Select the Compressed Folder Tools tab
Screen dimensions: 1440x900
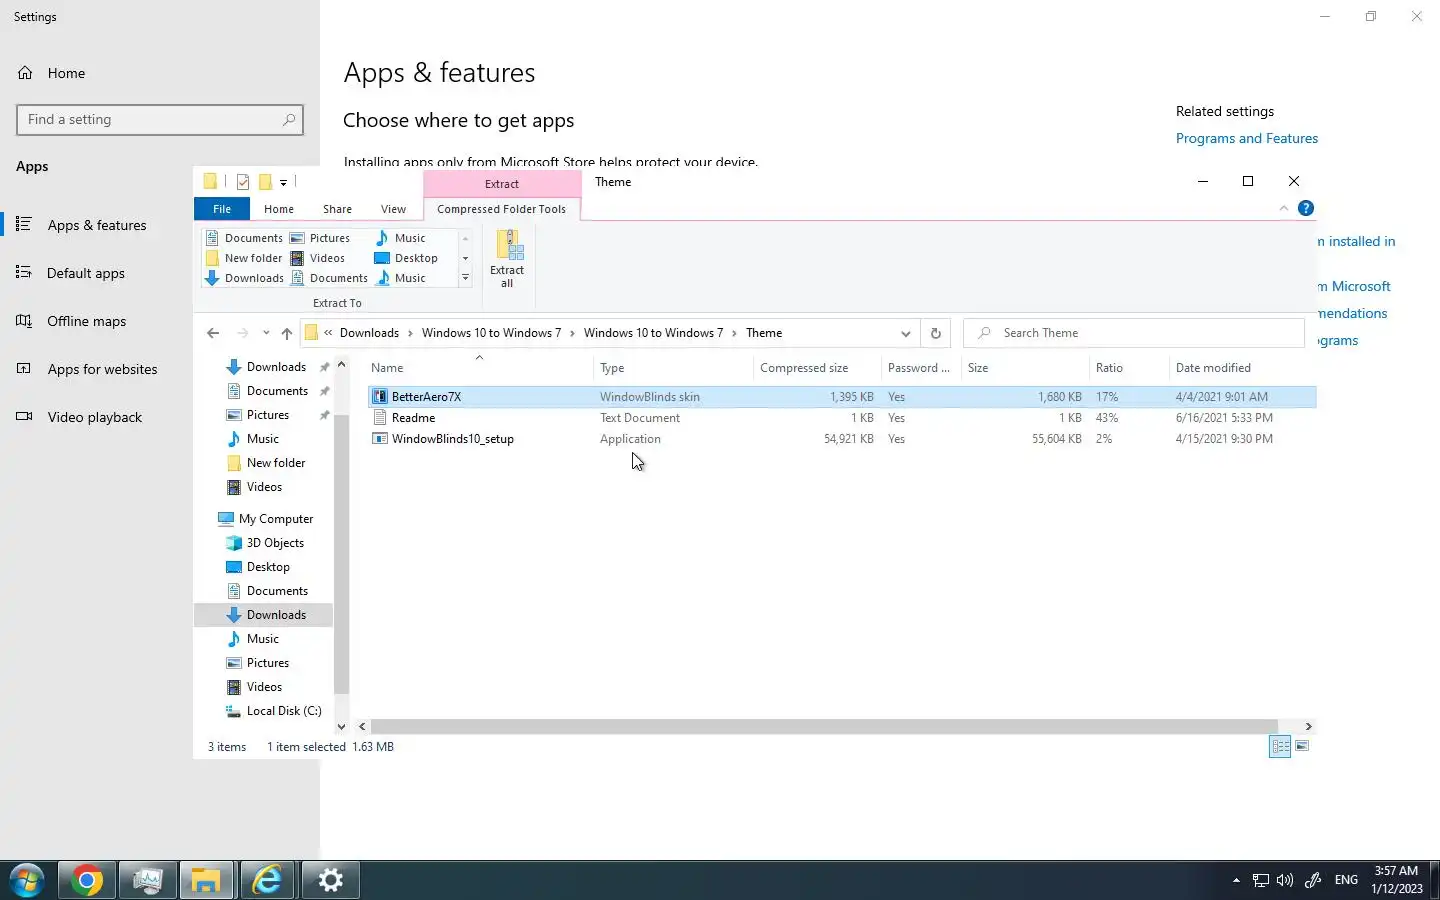tap(501, 209)
